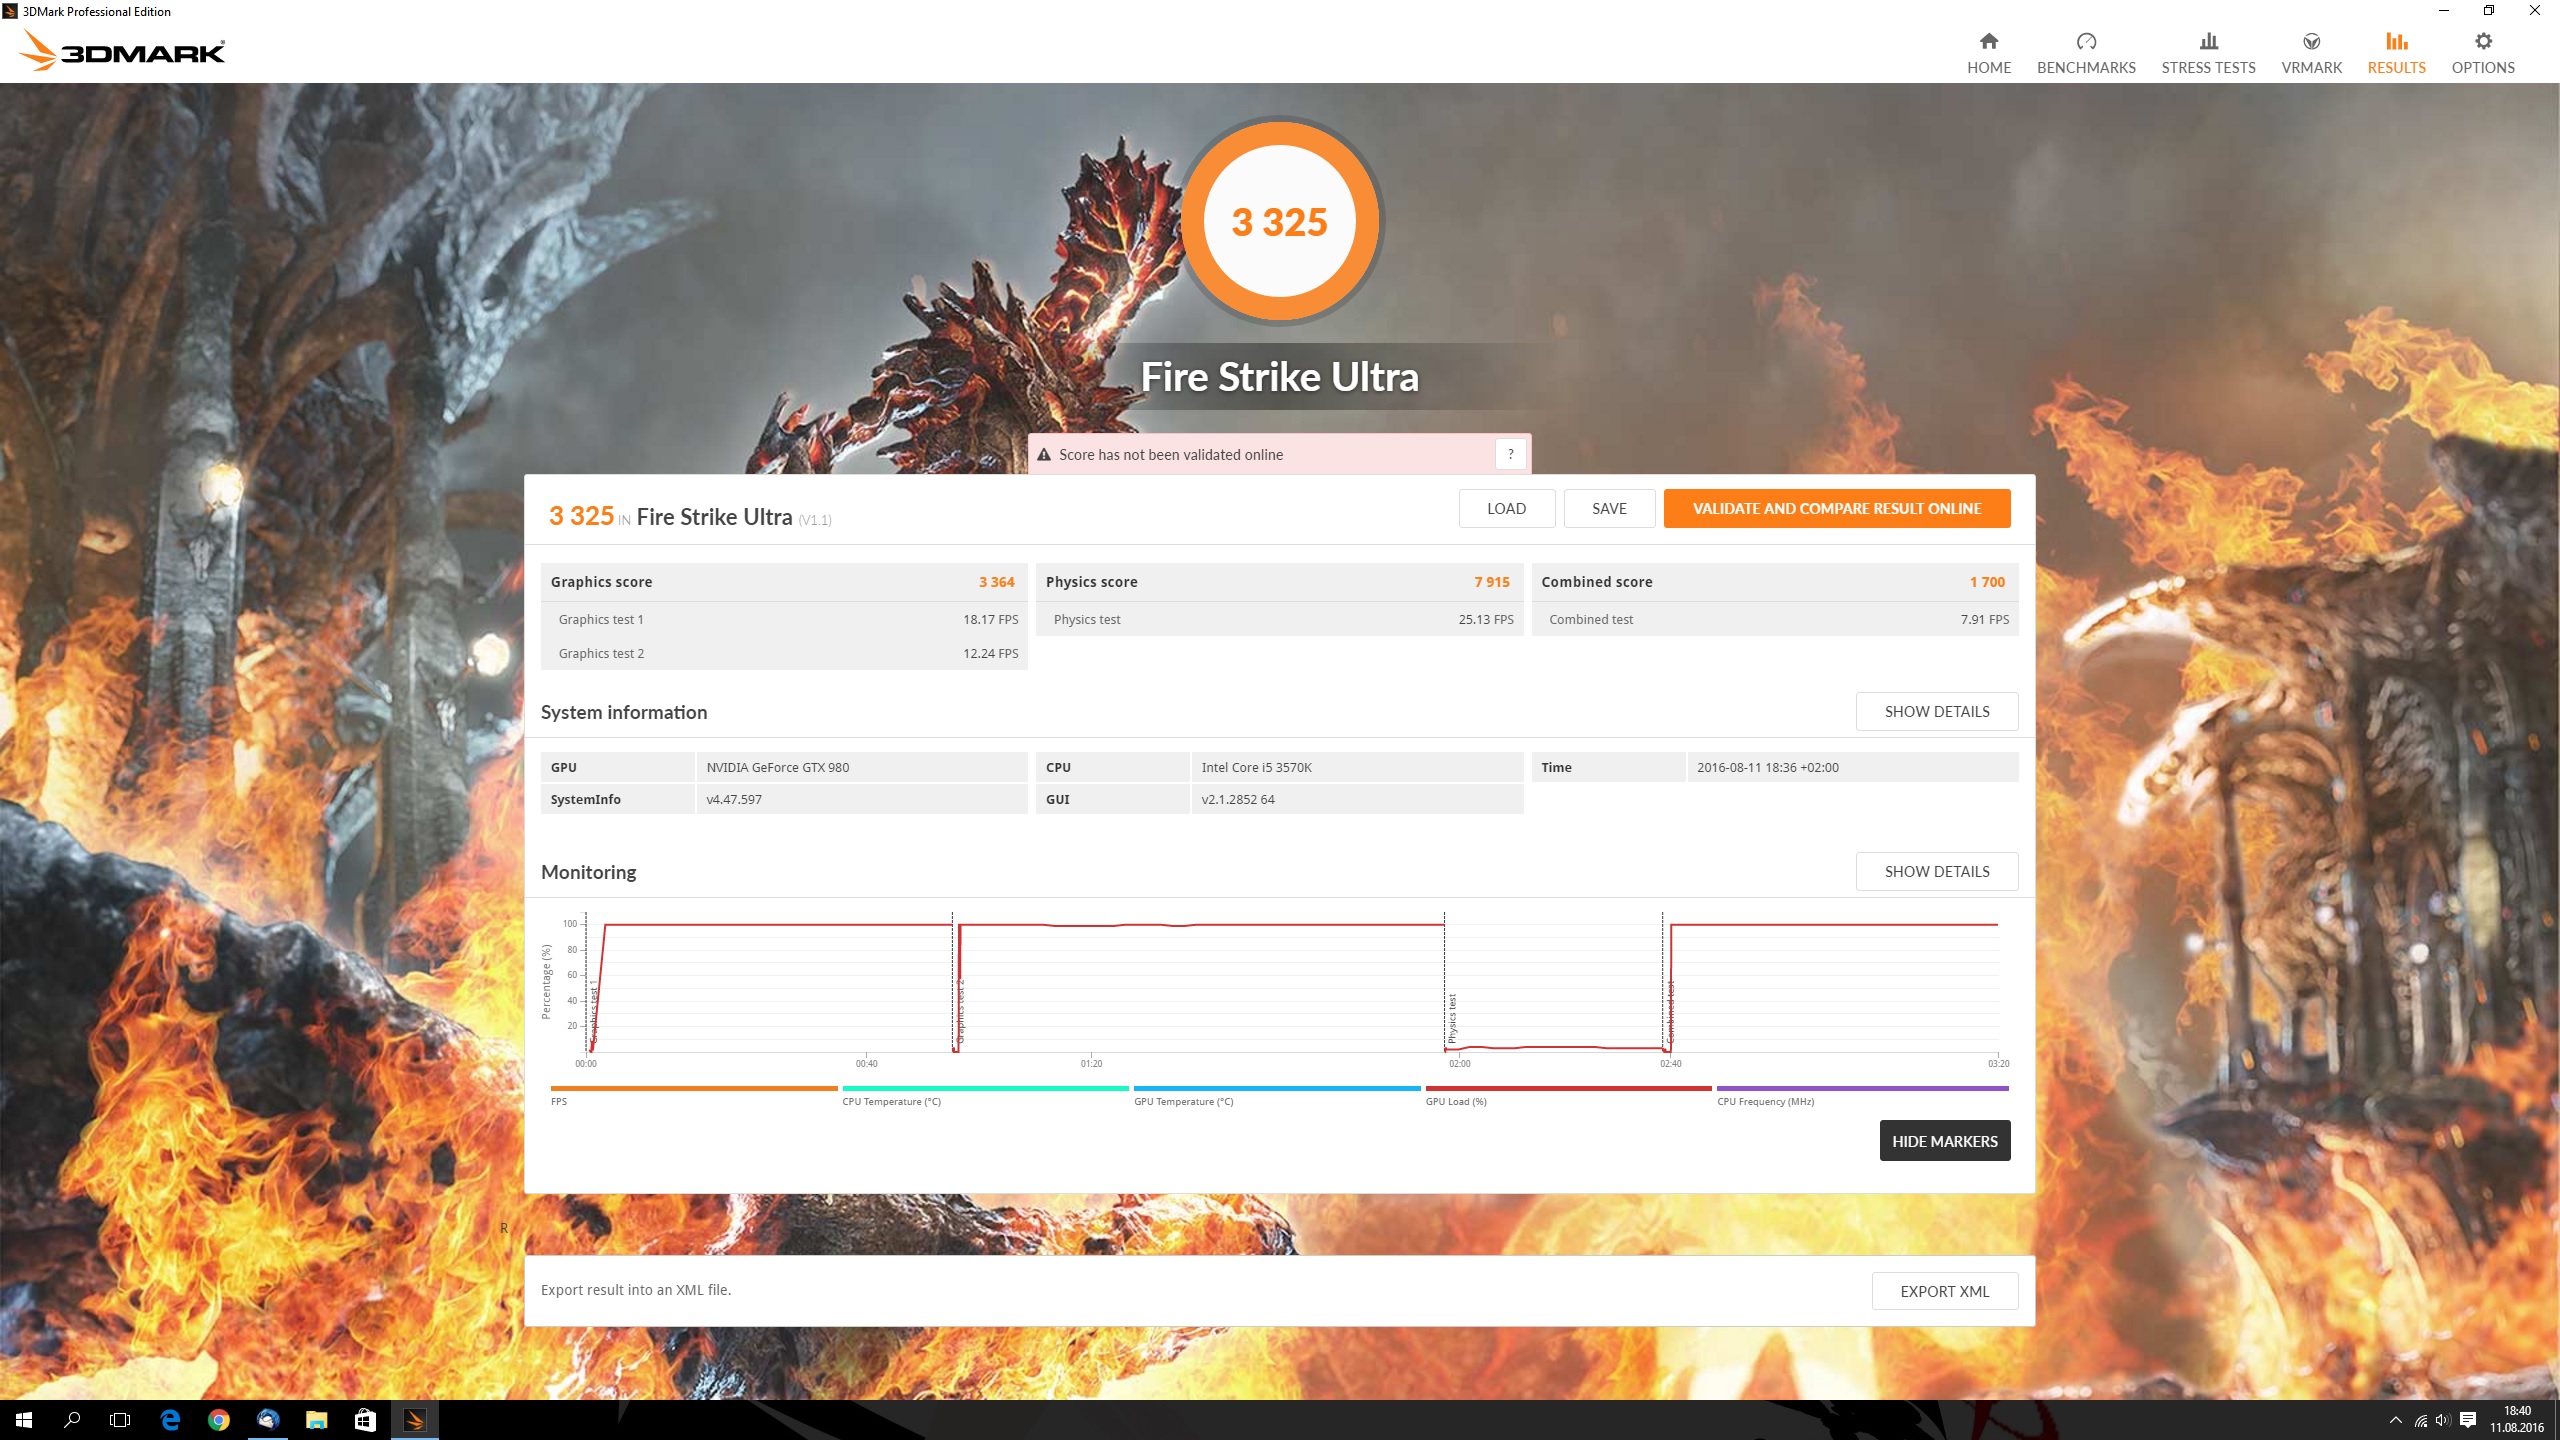
Task: Open the Action Center notifications icon
Action: click(x=2468, y=1420)
